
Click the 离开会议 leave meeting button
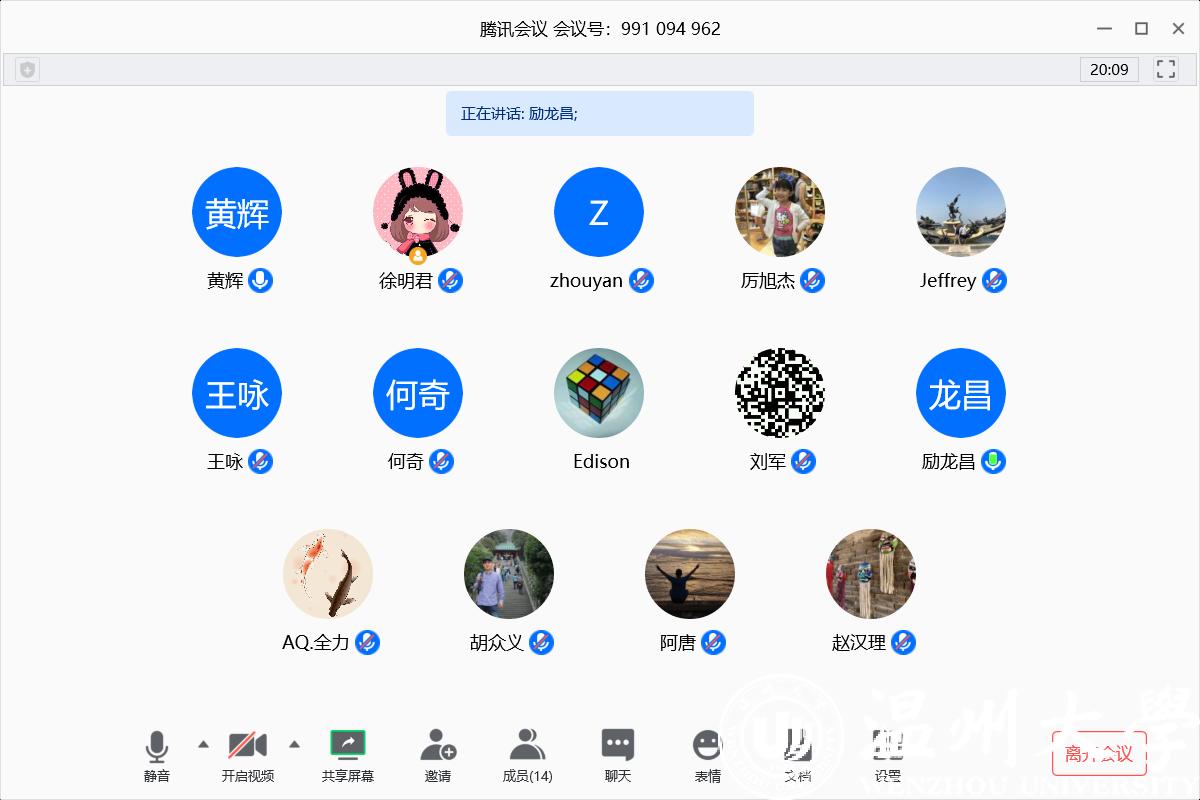1099,753
